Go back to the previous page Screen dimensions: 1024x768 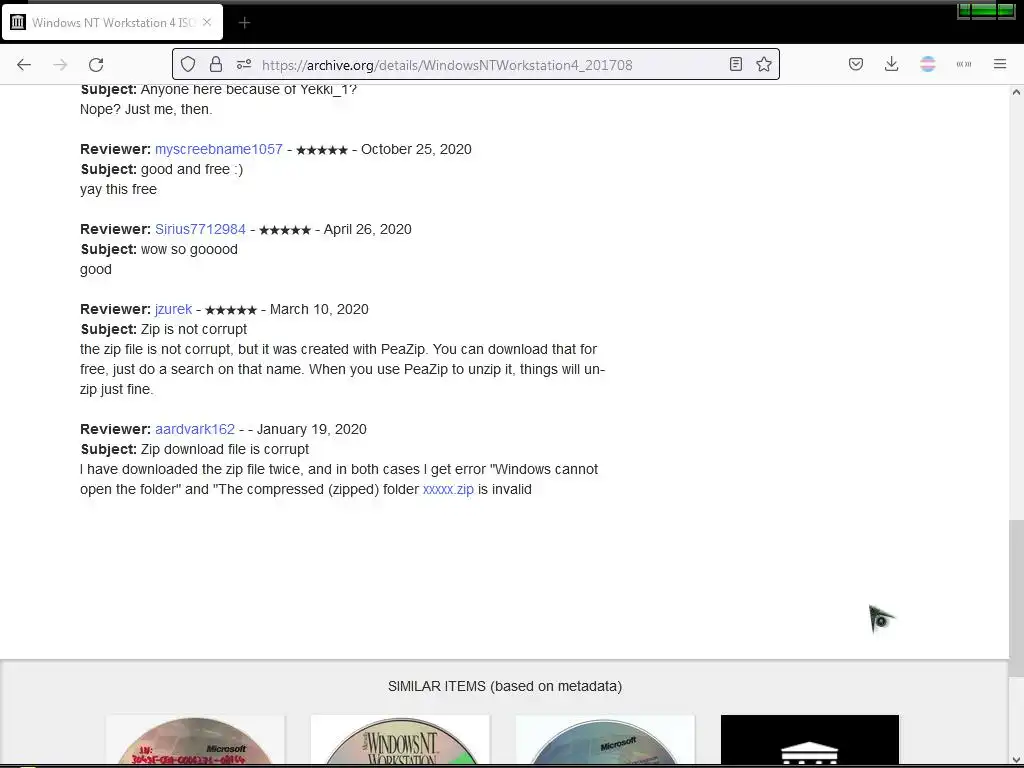[24, 65]
